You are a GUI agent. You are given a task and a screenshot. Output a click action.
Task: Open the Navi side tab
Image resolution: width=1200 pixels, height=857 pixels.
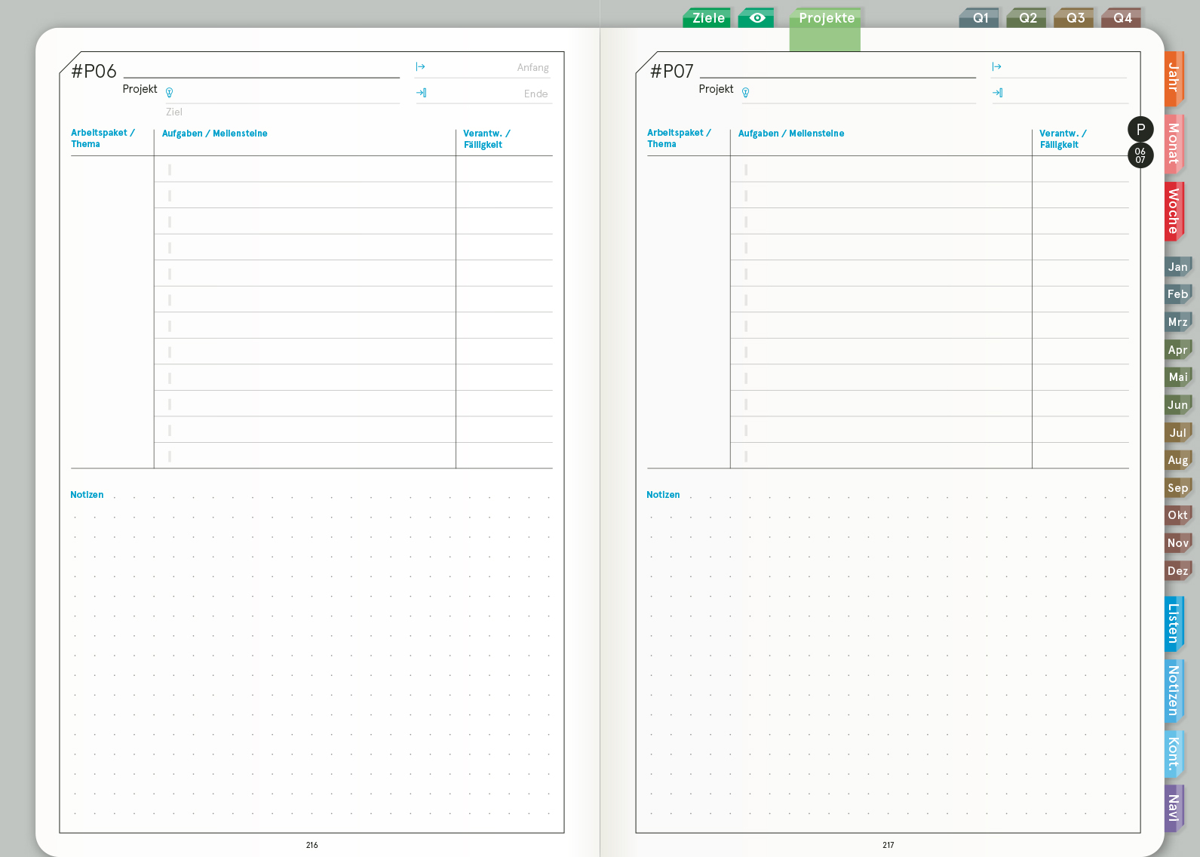(1174, 808)
